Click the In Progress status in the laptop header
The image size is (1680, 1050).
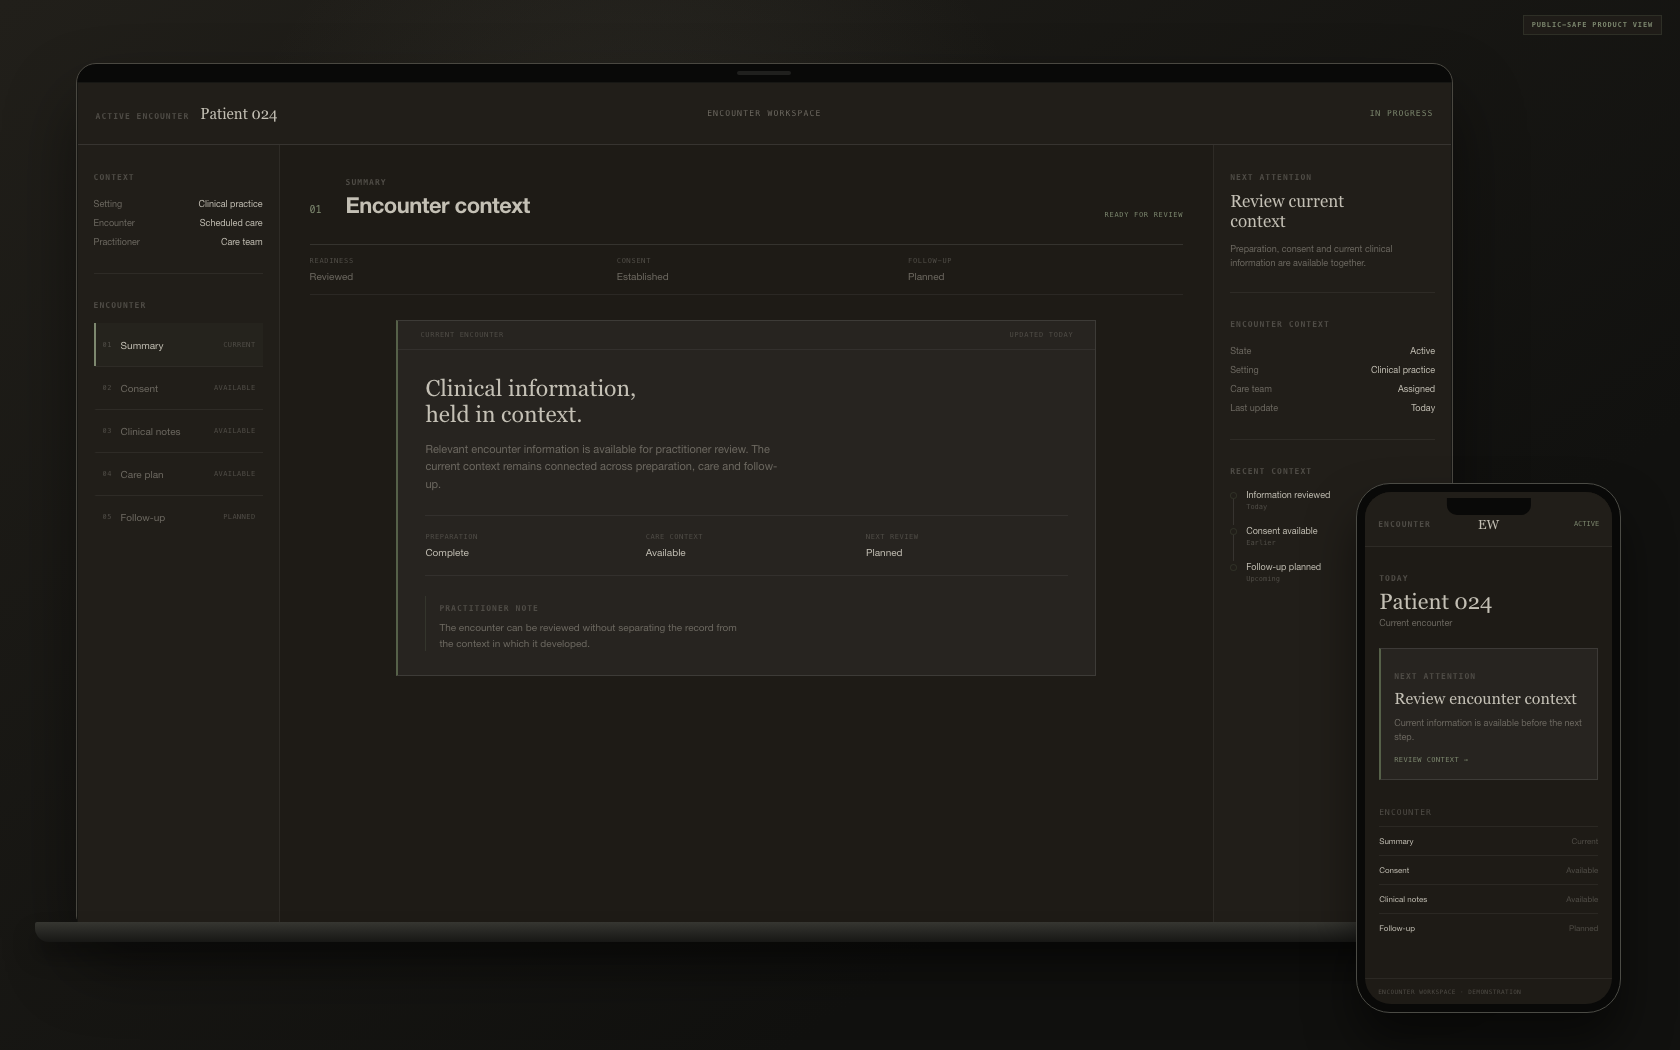click(1401, 113)
